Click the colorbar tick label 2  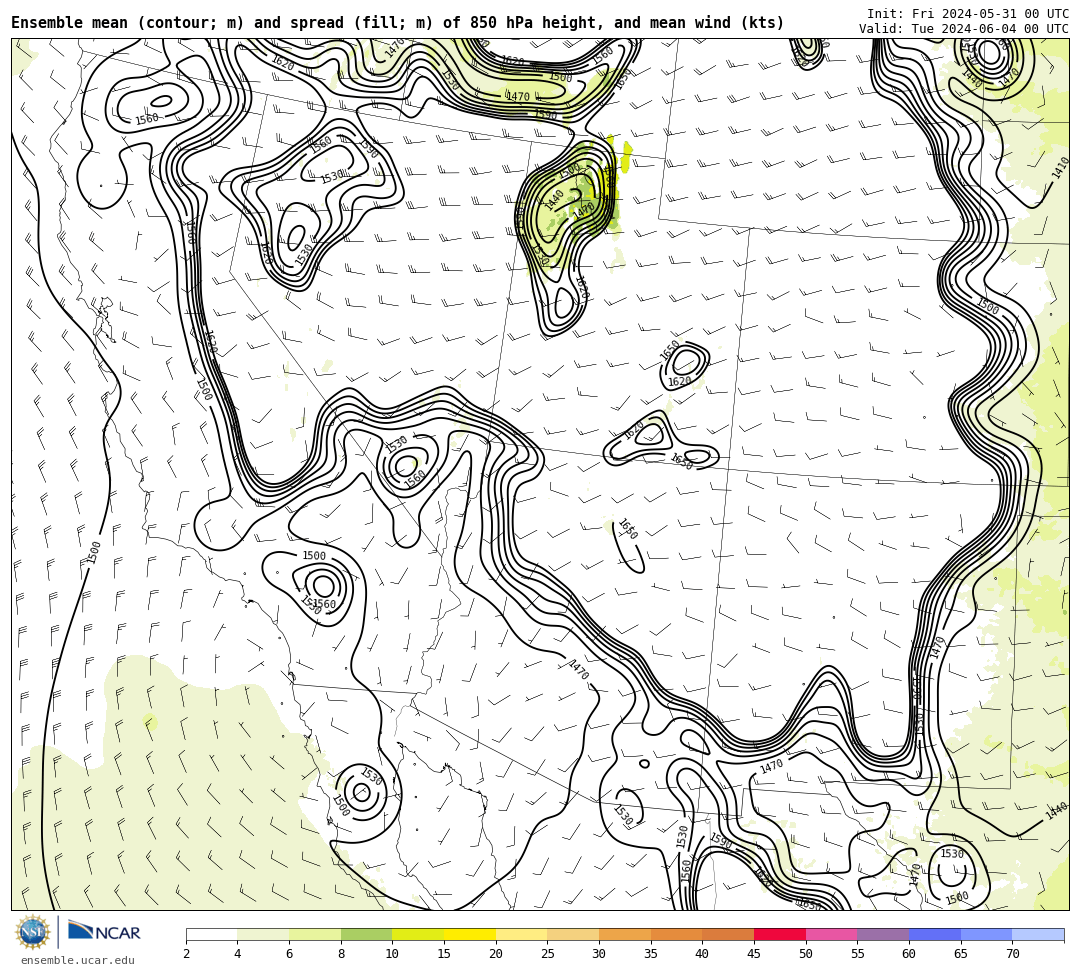186,954
